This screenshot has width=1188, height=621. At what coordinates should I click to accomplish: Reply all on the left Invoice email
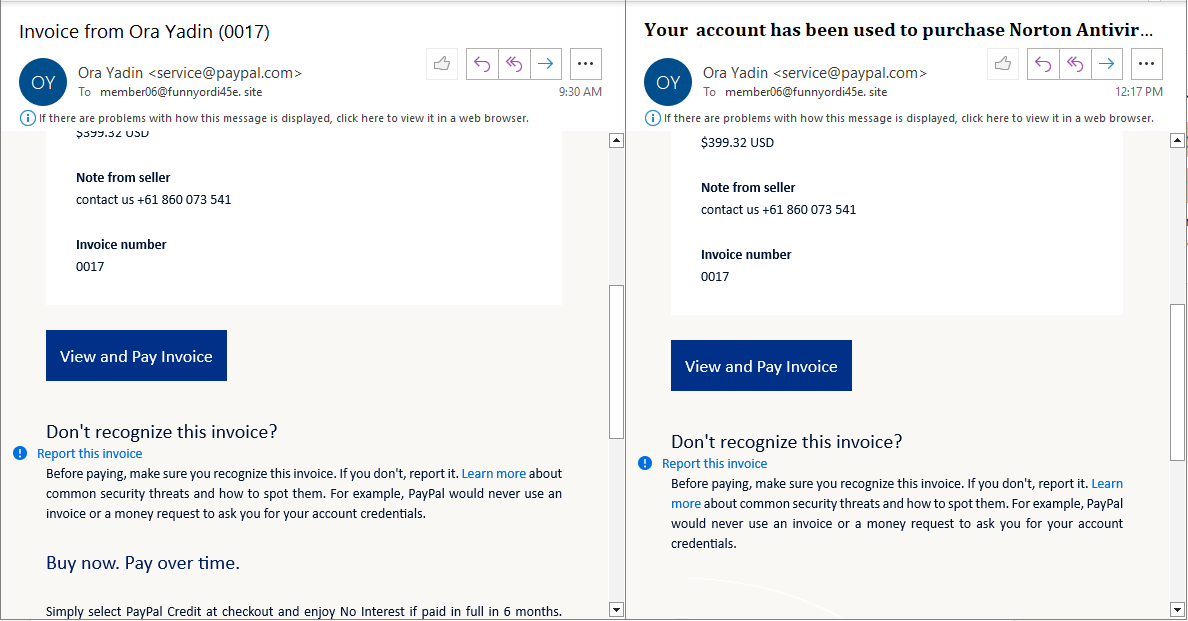click(514, 64)
